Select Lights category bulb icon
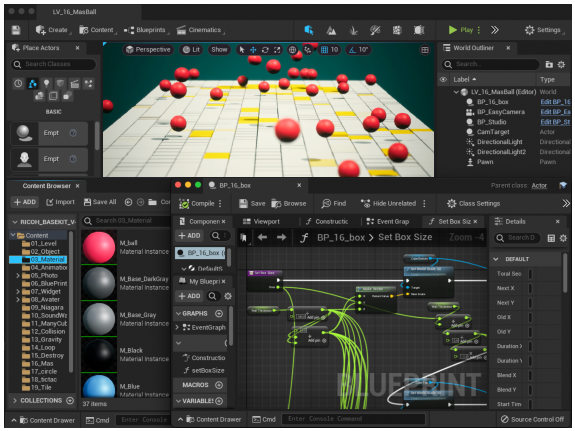This screenshot has width=575, height=431. pyautogui.click(x=47, y=84)
